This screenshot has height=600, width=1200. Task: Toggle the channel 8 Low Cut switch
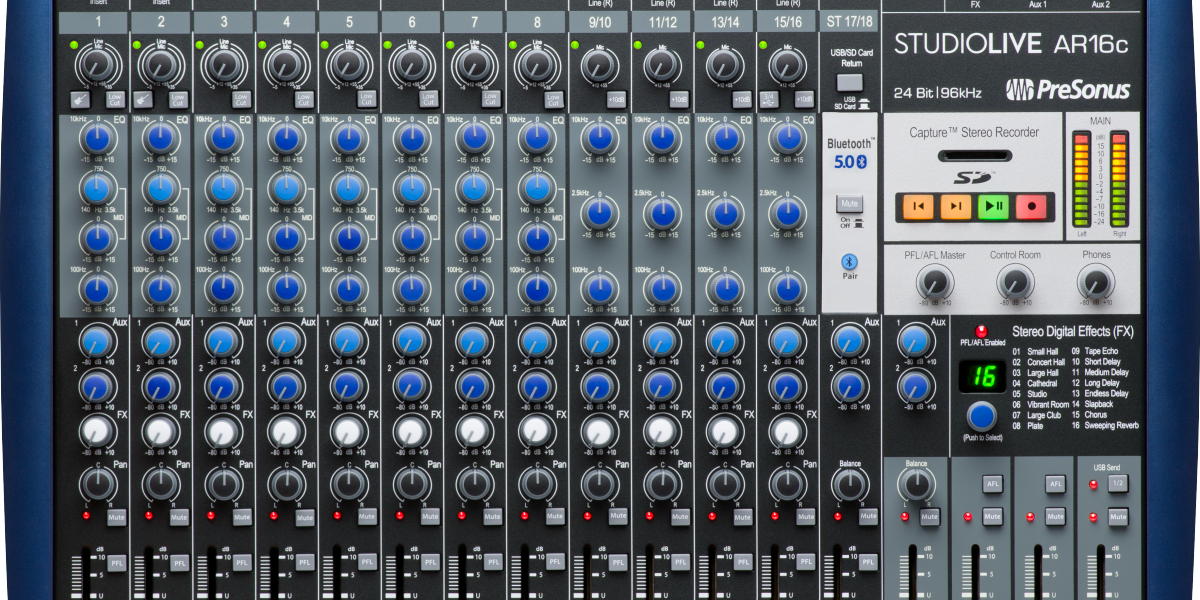(x=554, y=99)
